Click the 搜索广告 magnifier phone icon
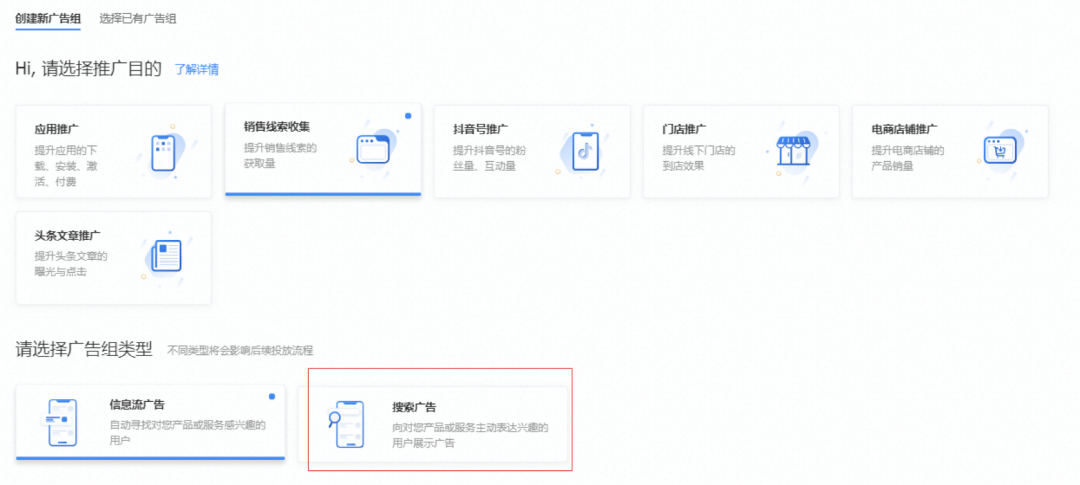Image resolution: width=1080 pixels, height=485 pixels. click(x=347, y=425)
